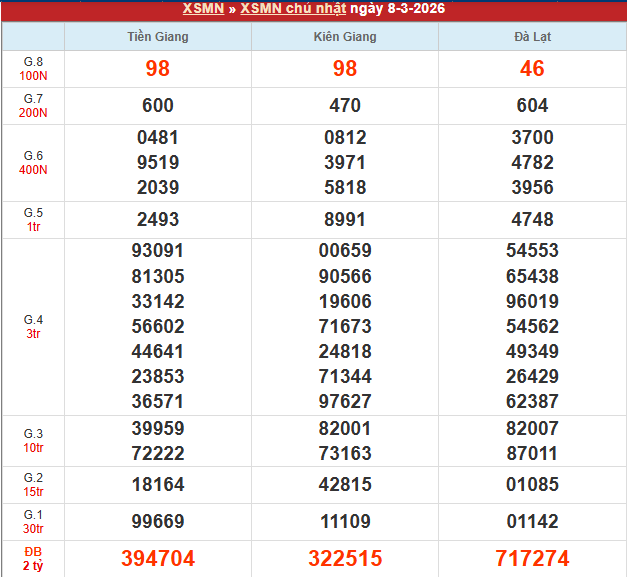Click the G.2 result 42815
627x577 pixels.
pos(345,484)
